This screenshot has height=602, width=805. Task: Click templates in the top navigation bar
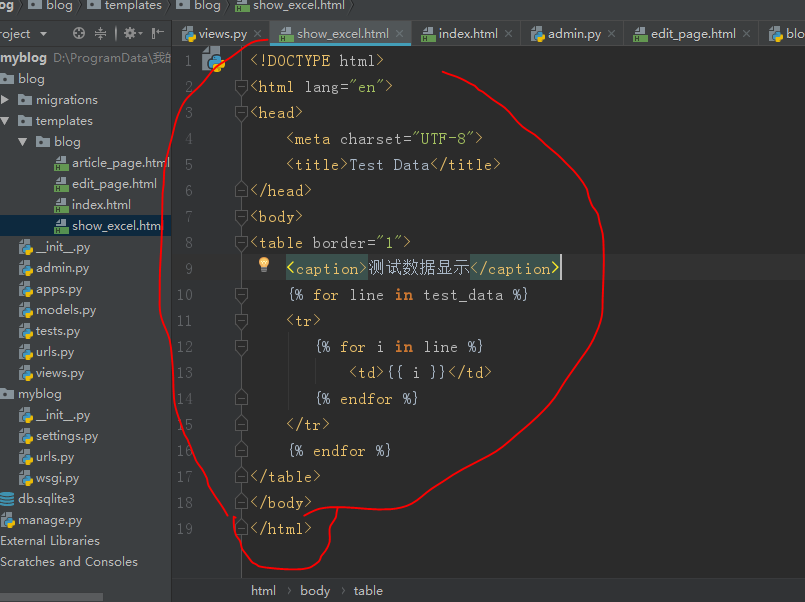click(x=133, y=6)
